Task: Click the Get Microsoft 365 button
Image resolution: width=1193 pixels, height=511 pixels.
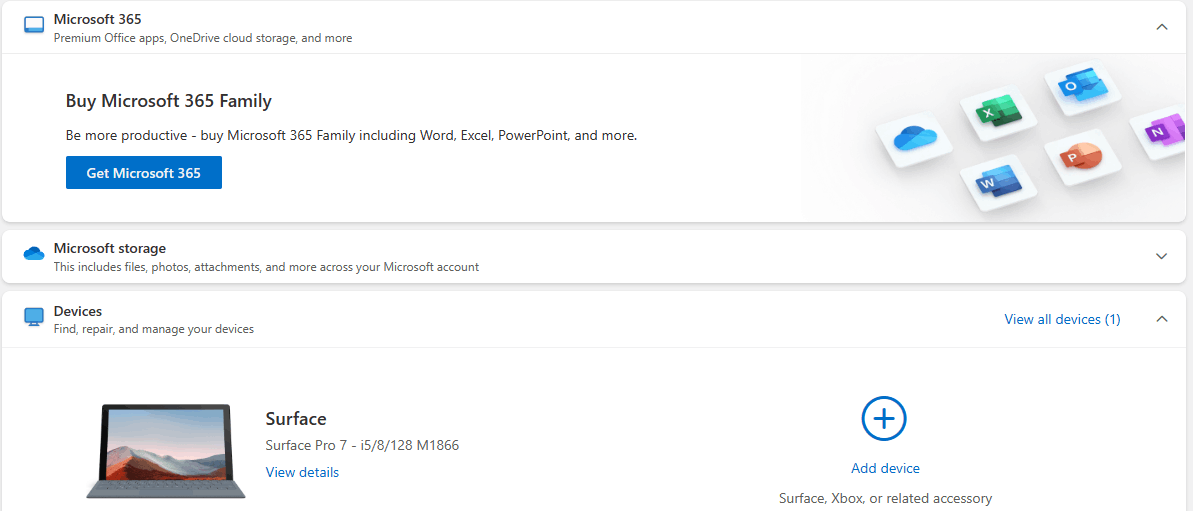Action: [144, 173]
